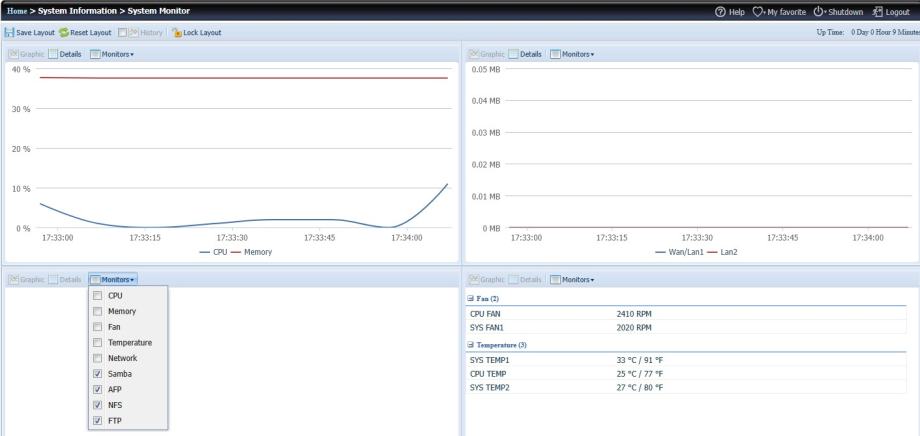Image resolution: width=920 pixels, height=436 pixels.
Task: Select Network in the Monitors menu
Action: [x=122, y=358]
